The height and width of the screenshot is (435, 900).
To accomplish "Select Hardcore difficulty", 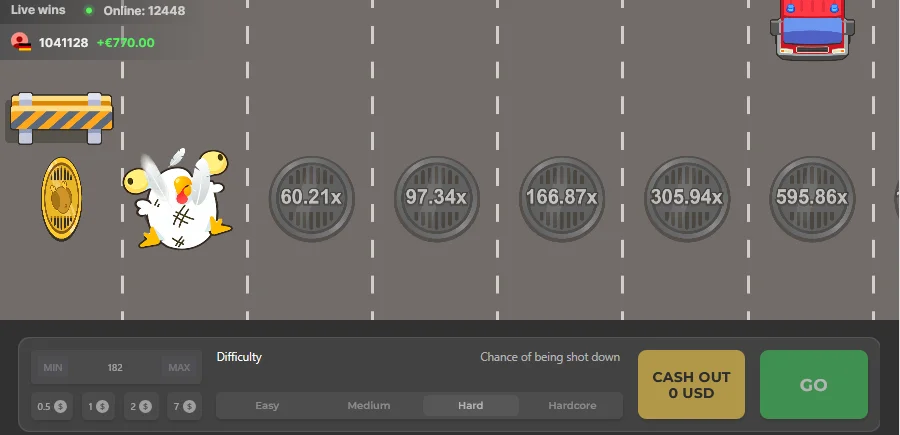I will pos(572,406).
